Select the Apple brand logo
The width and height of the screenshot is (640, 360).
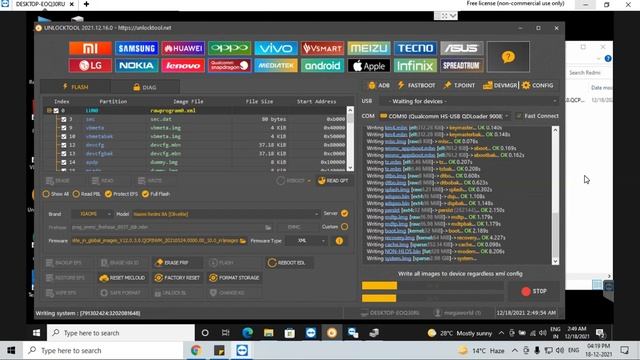tap(369, 65)
